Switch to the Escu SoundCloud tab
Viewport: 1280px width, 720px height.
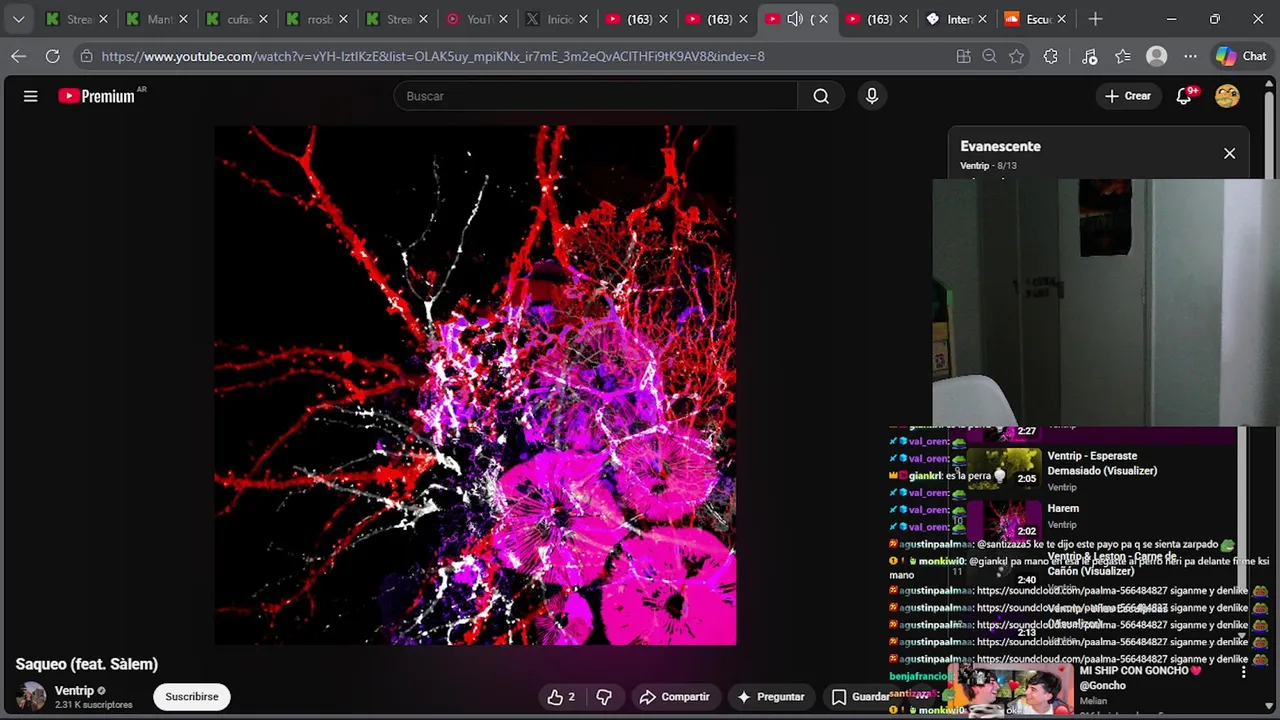[x=1037, y=19]
